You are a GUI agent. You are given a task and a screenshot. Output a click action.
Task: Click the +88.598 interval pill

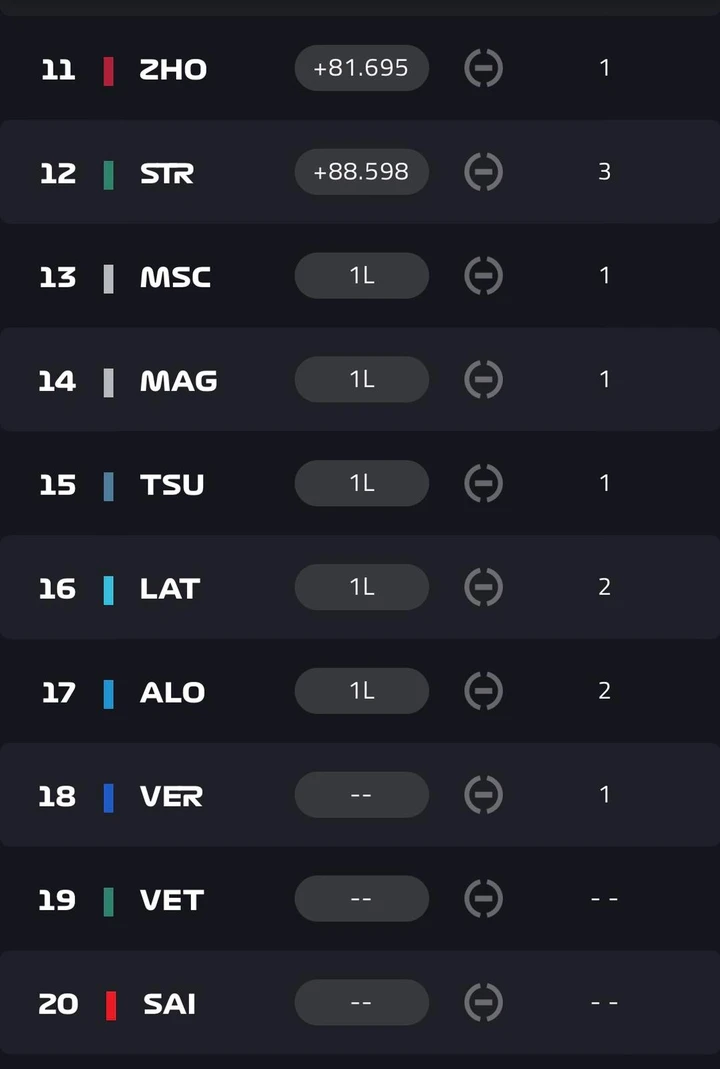pyautogui.click(x=361, y=172)
